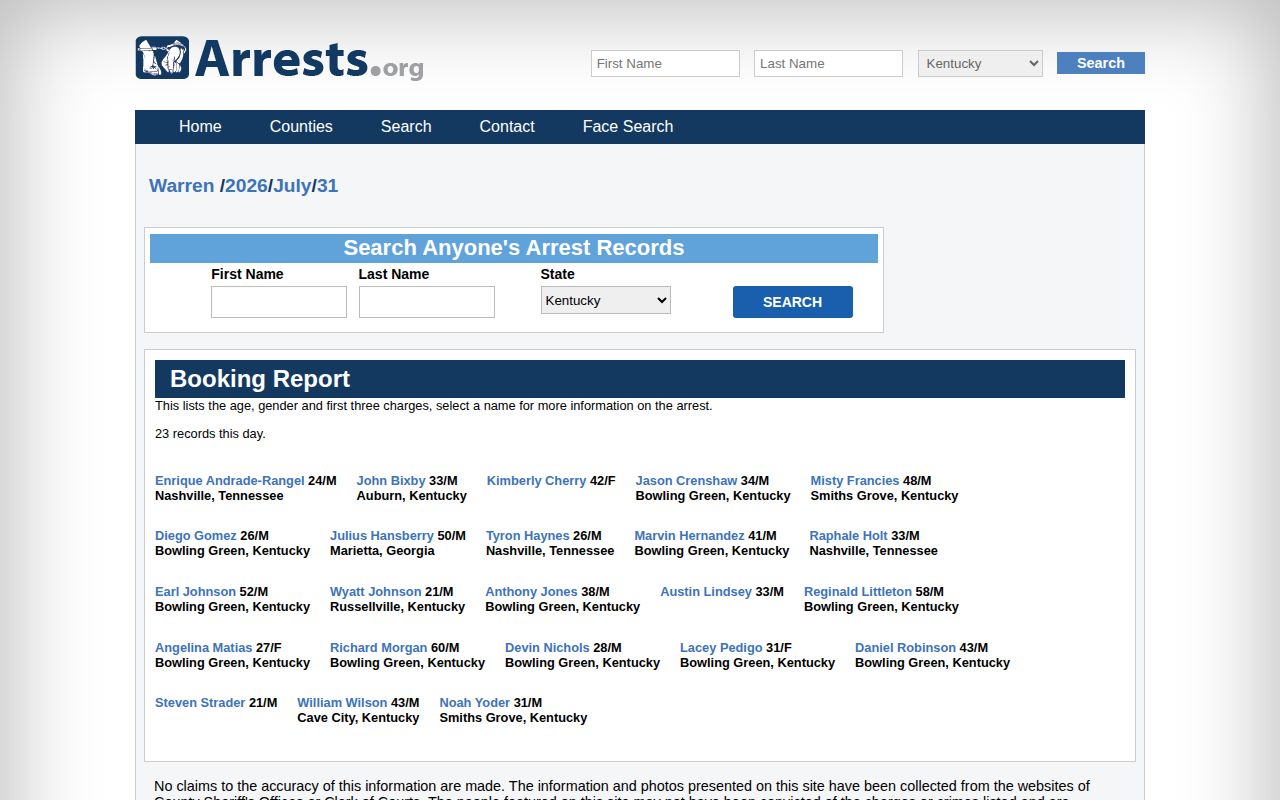Open Julius Hansberry's arrest record
1280x800 pixels.
coord(382,536)
